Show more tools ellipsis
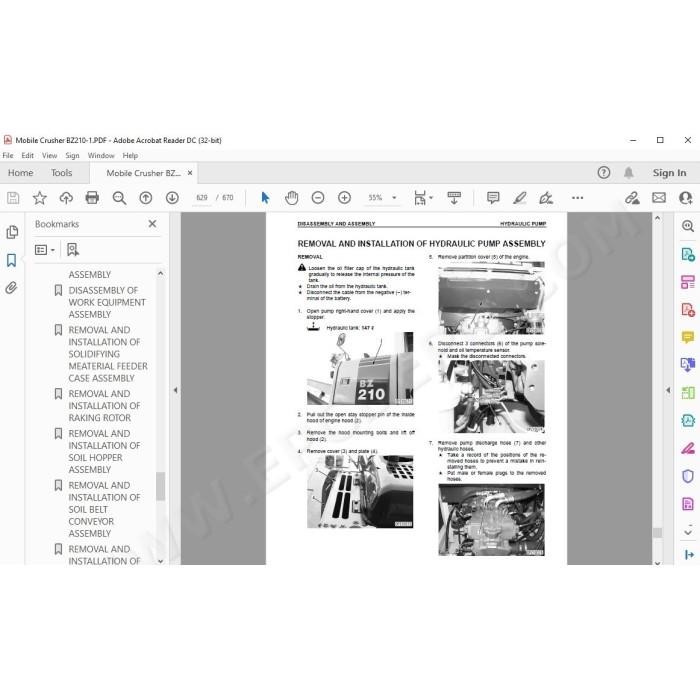Image resolution: width=700 pixels, height=700 pixels. (x=577, y=197)
